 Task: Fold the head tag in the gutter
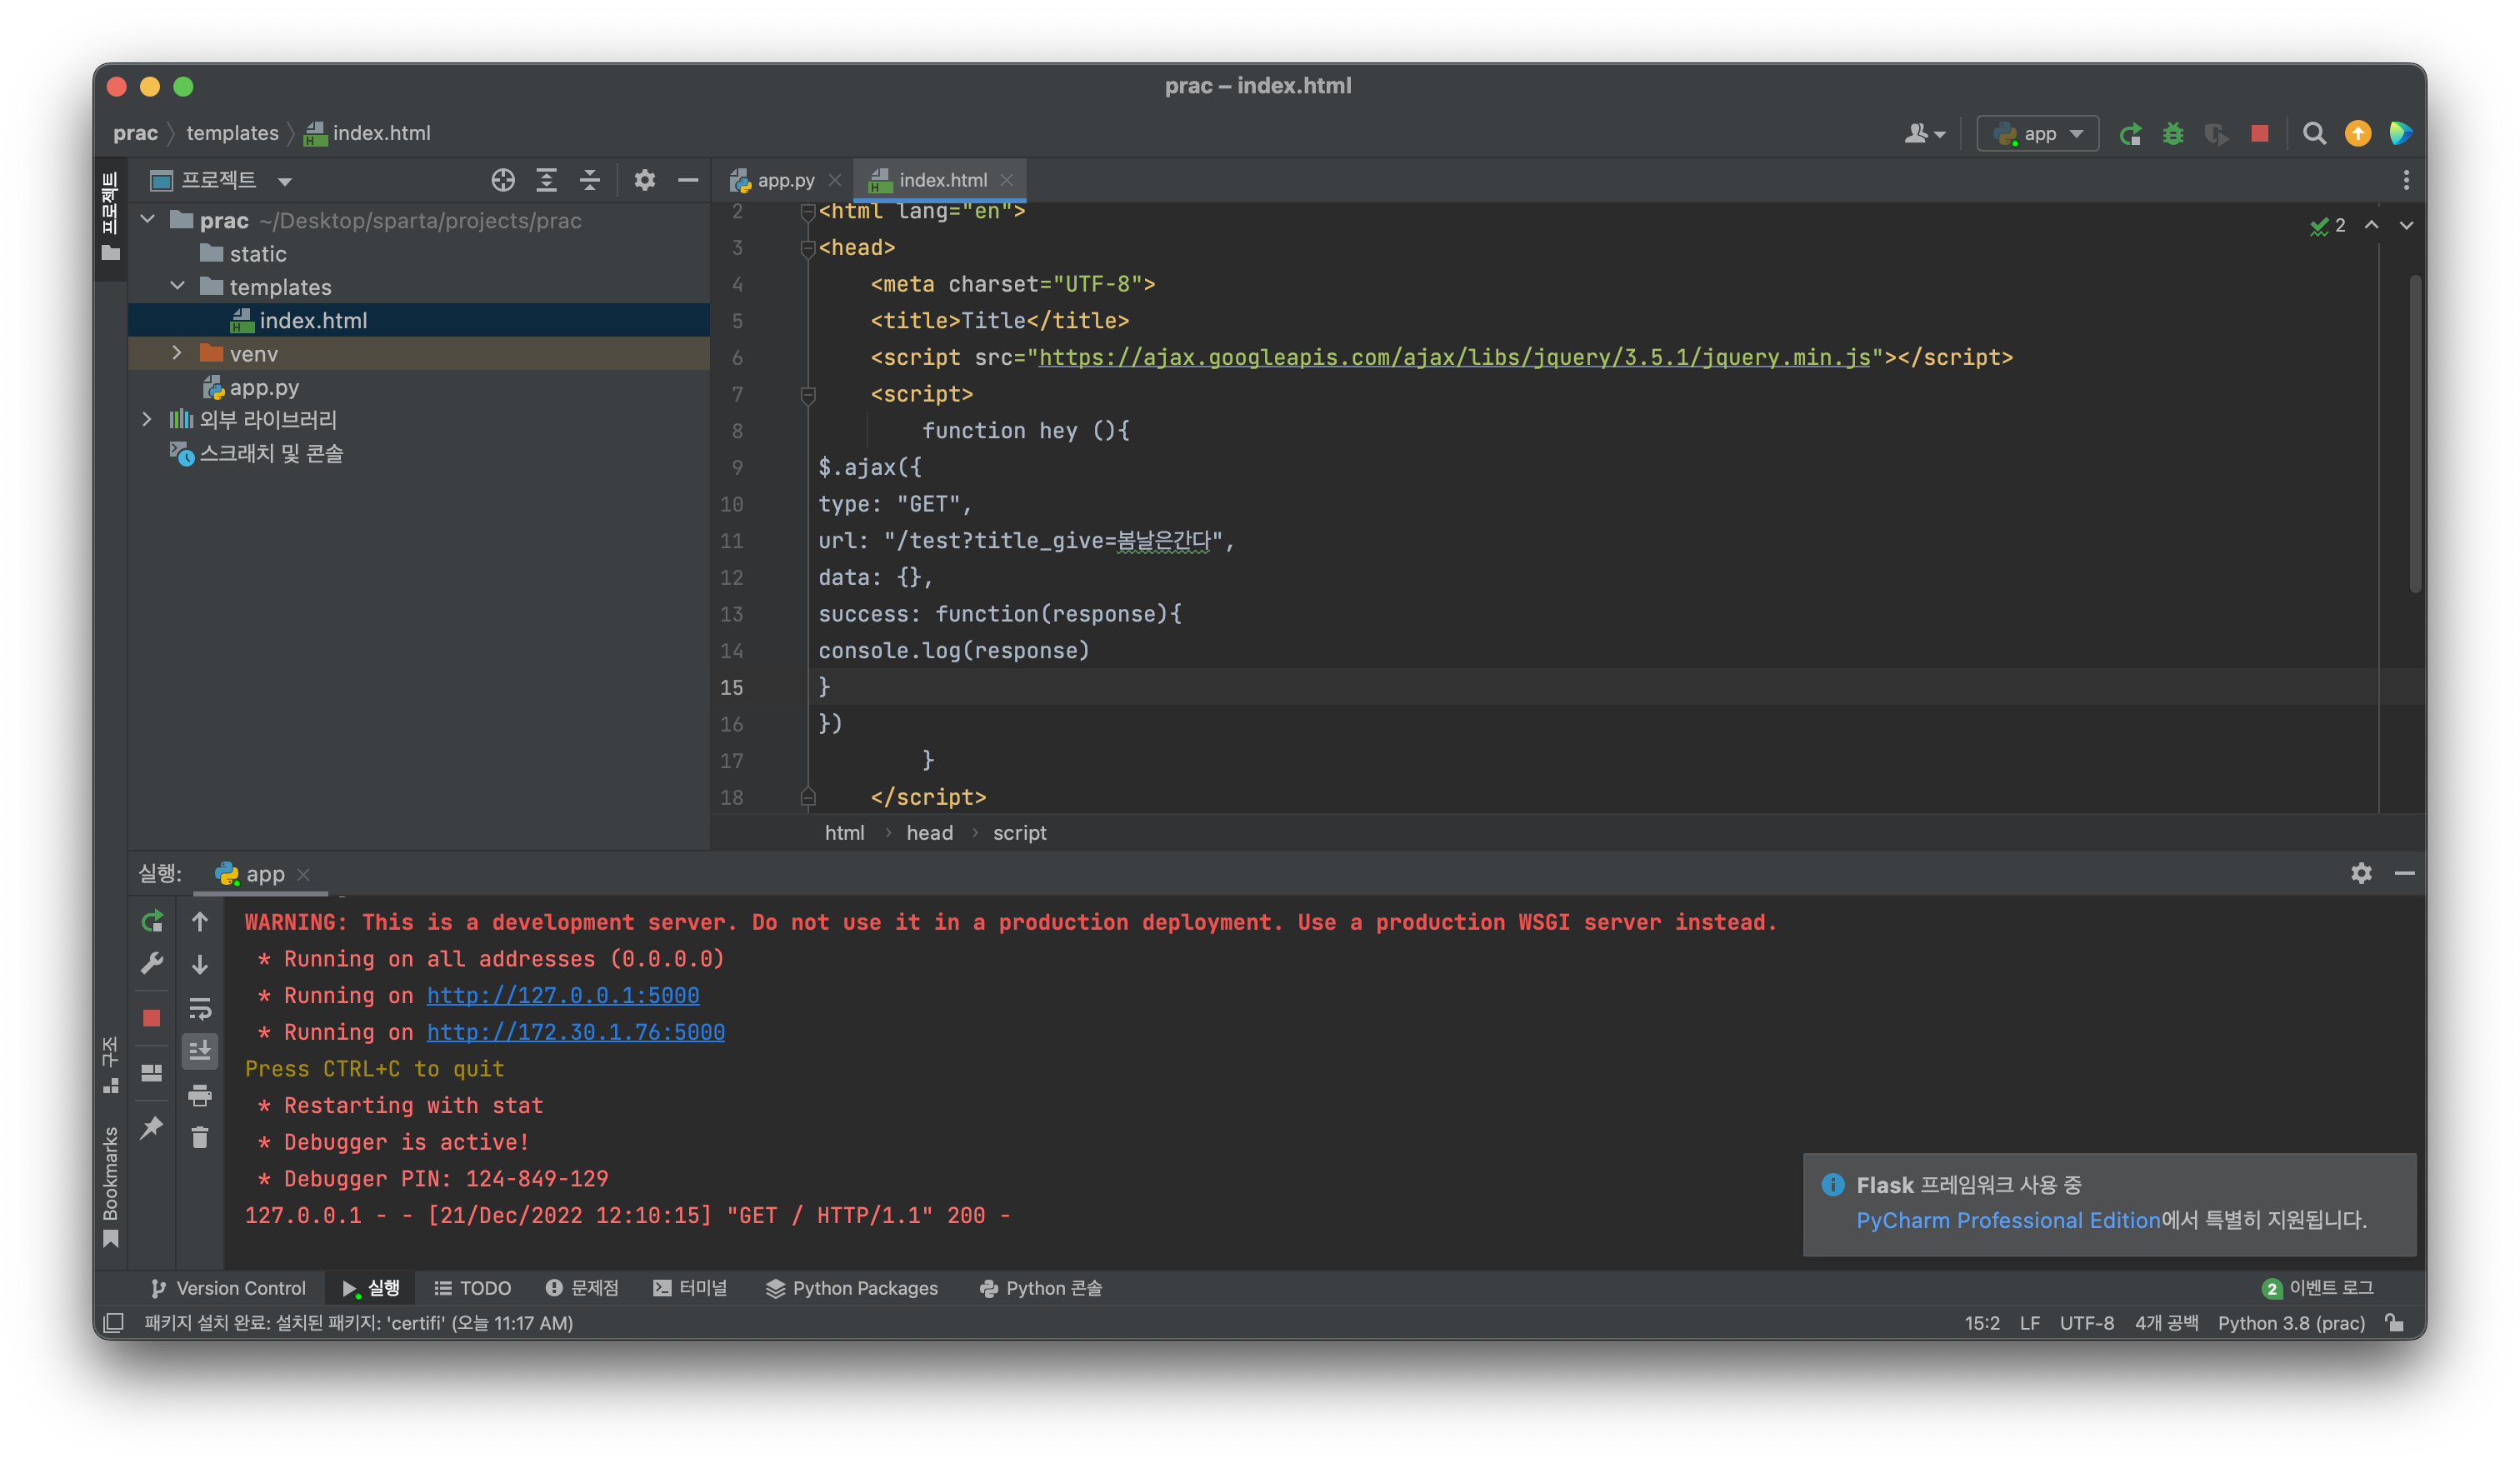point(808,248)
